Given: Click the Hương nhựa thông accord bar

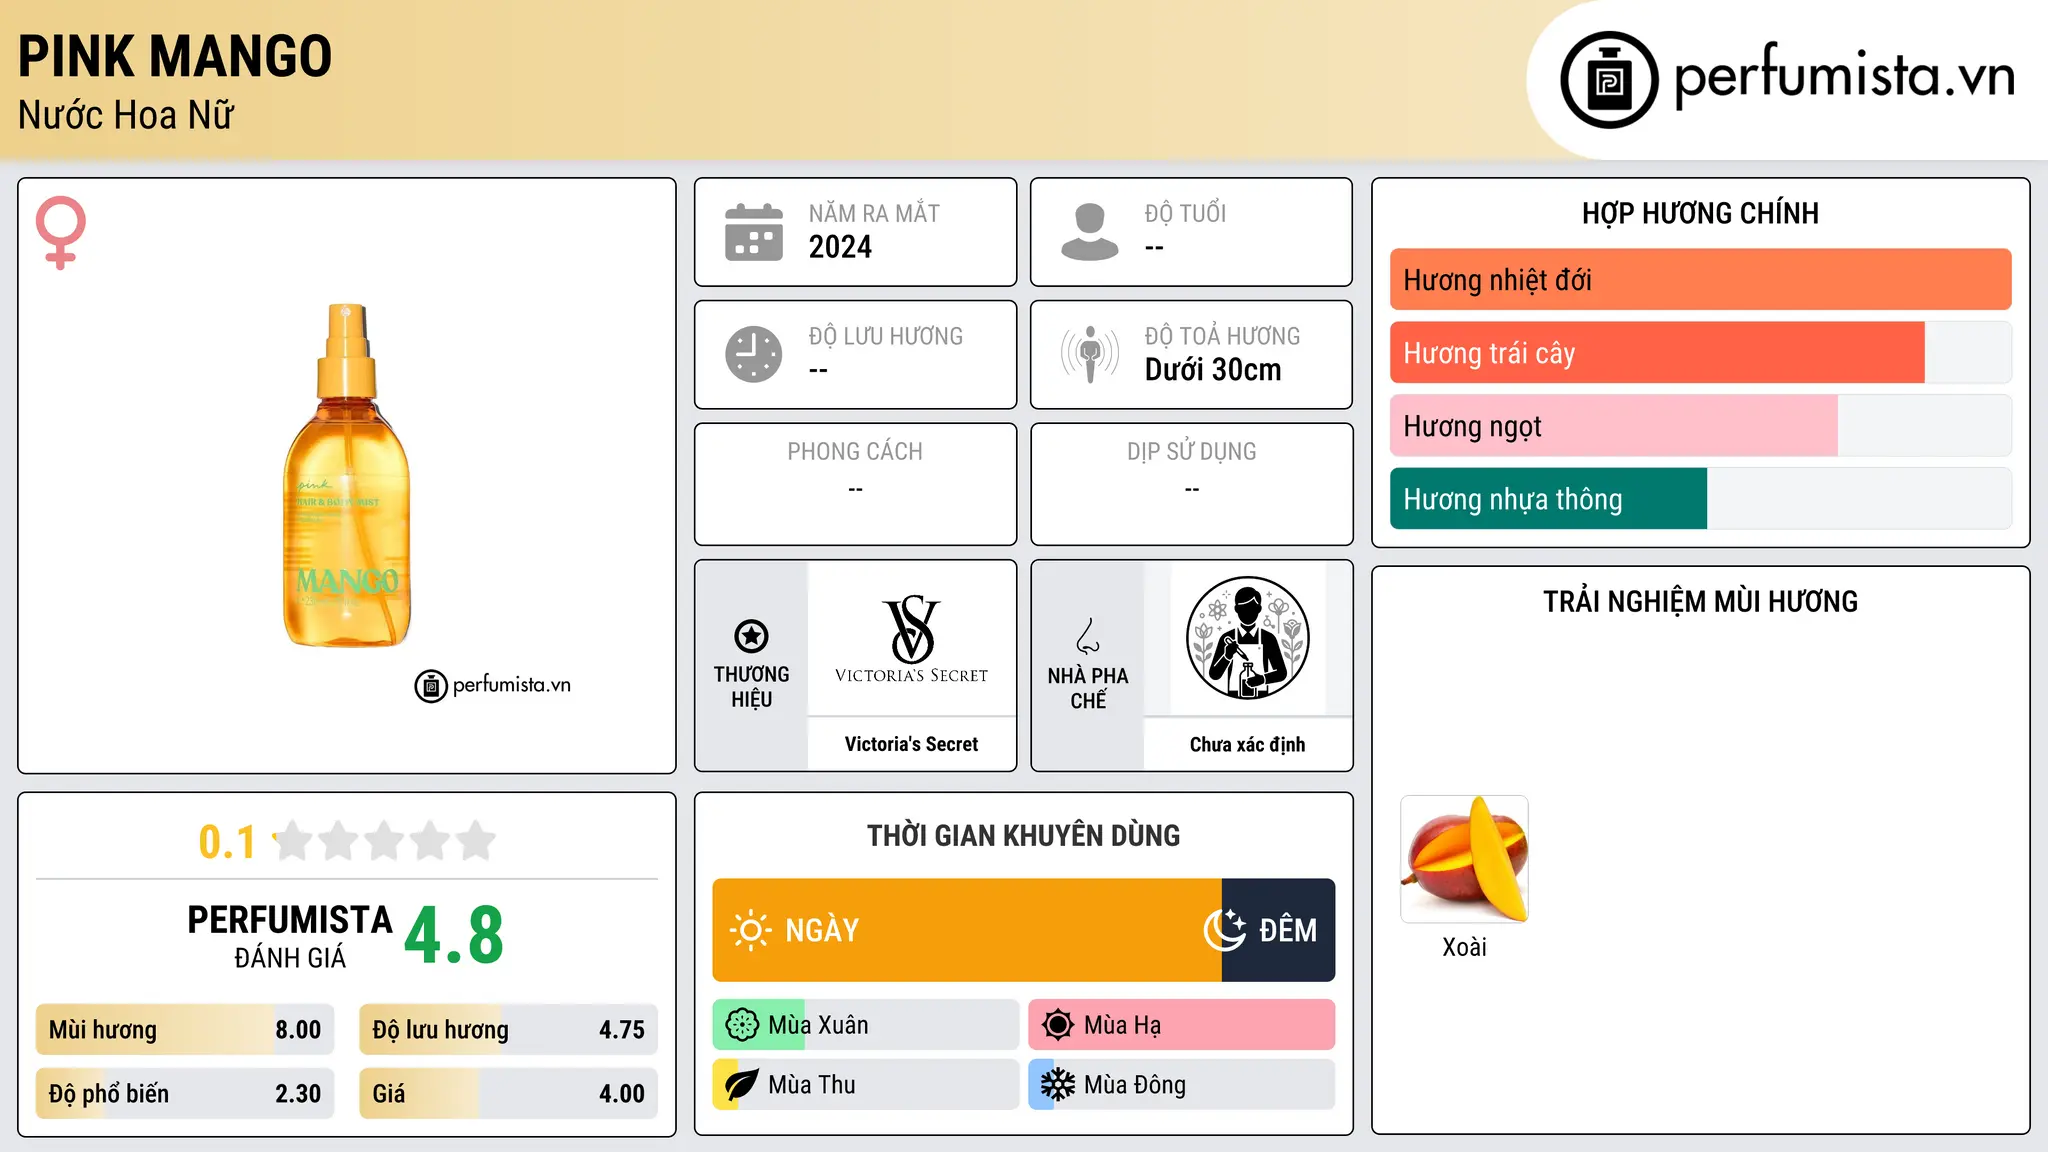Looking at the screenshot, I should (x=1700, y=499).
